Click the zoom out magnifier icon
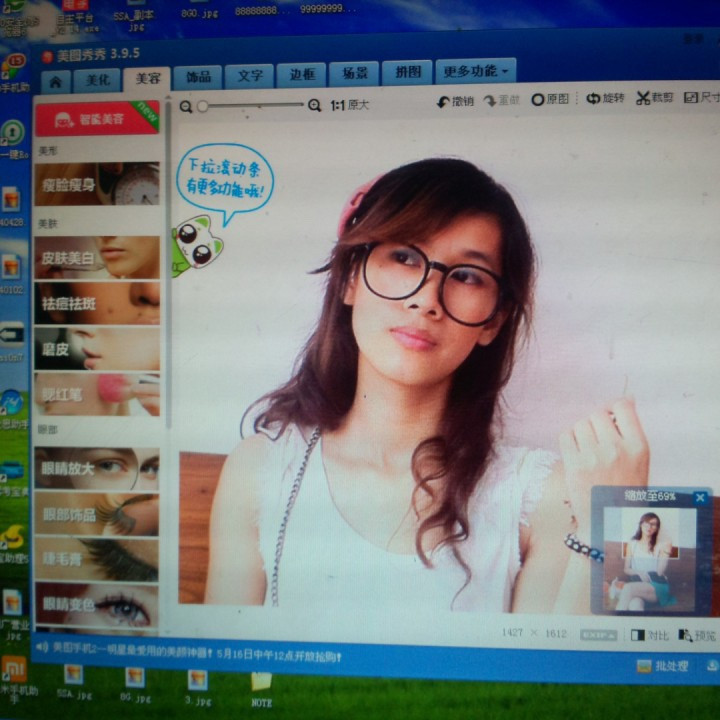Image resolution: width=720 pixels, height=720 pixels. [x=186, y=105]
